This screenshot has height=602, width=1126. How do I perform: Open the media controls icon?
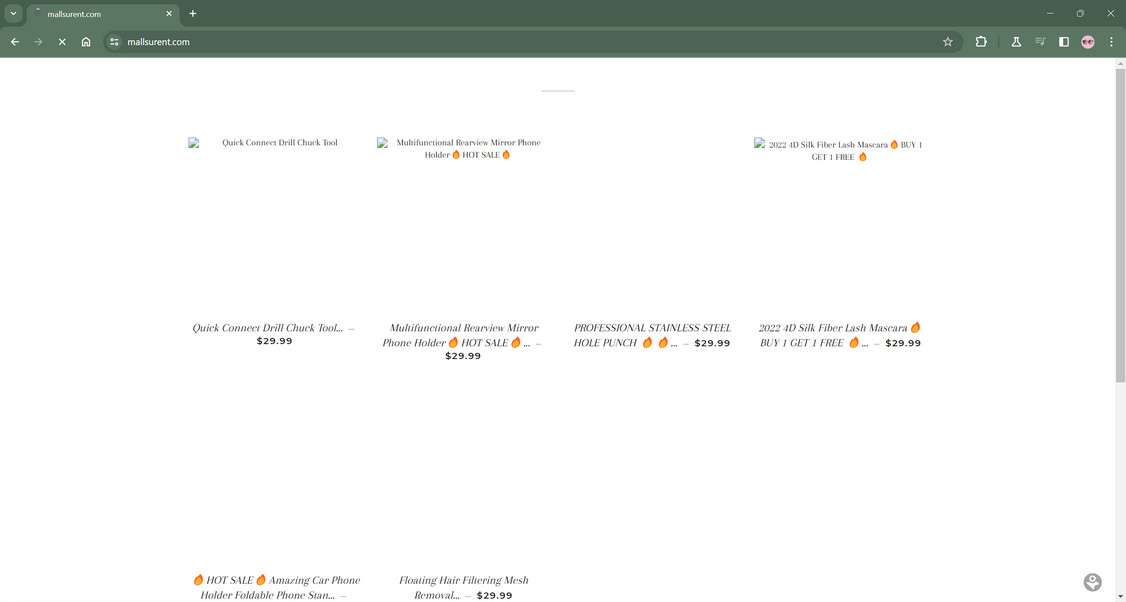point(1040,42)
